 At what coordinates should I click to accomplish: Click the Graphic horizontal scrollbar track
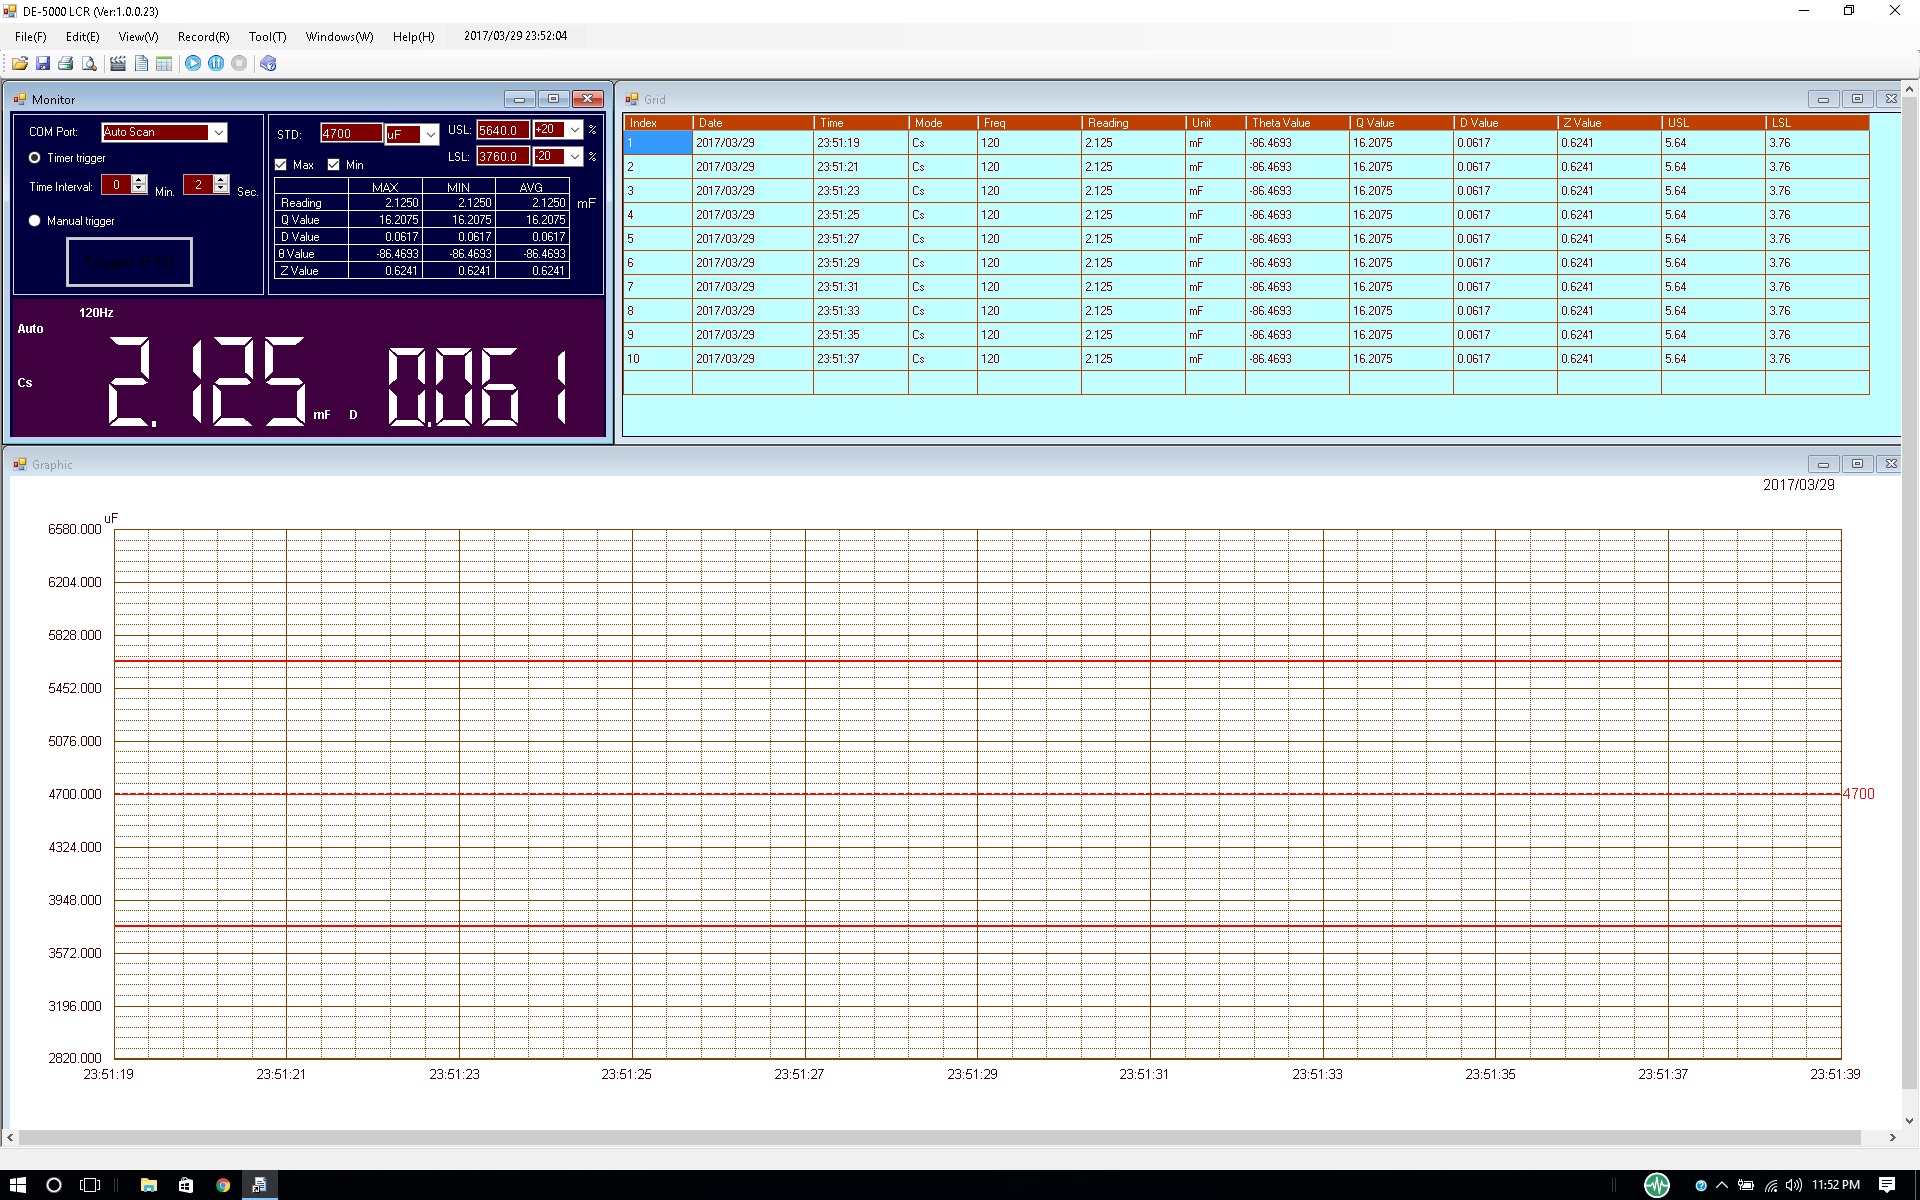940,1138
